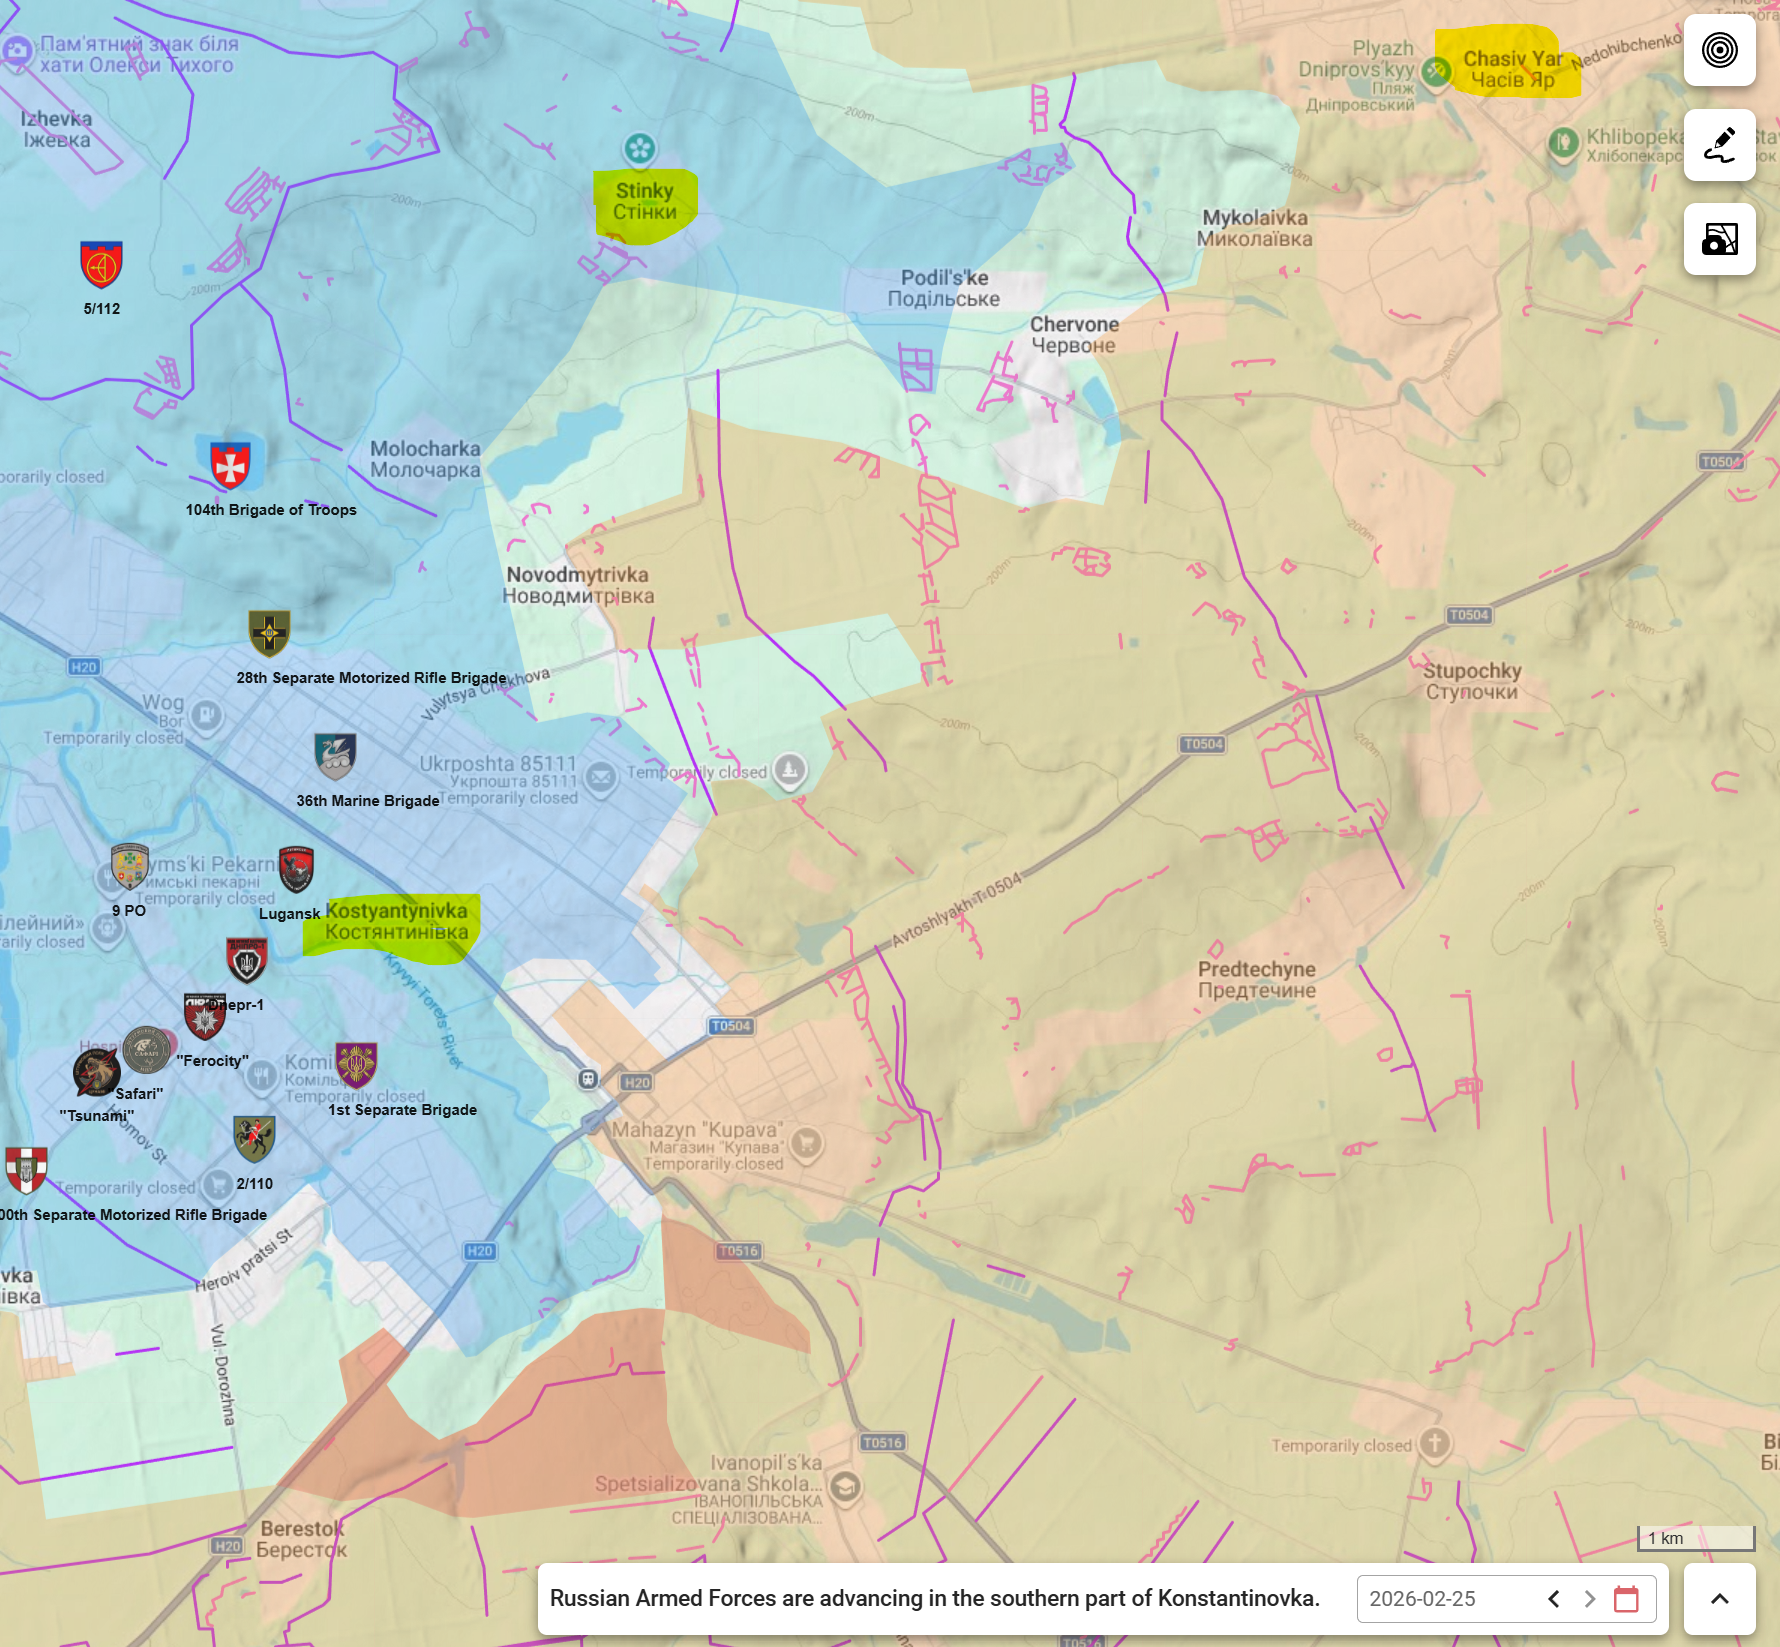This screenshot has width=1780, height=1647.
Task: Open the landmark marker above Stinky
Action: coord(640,149)
